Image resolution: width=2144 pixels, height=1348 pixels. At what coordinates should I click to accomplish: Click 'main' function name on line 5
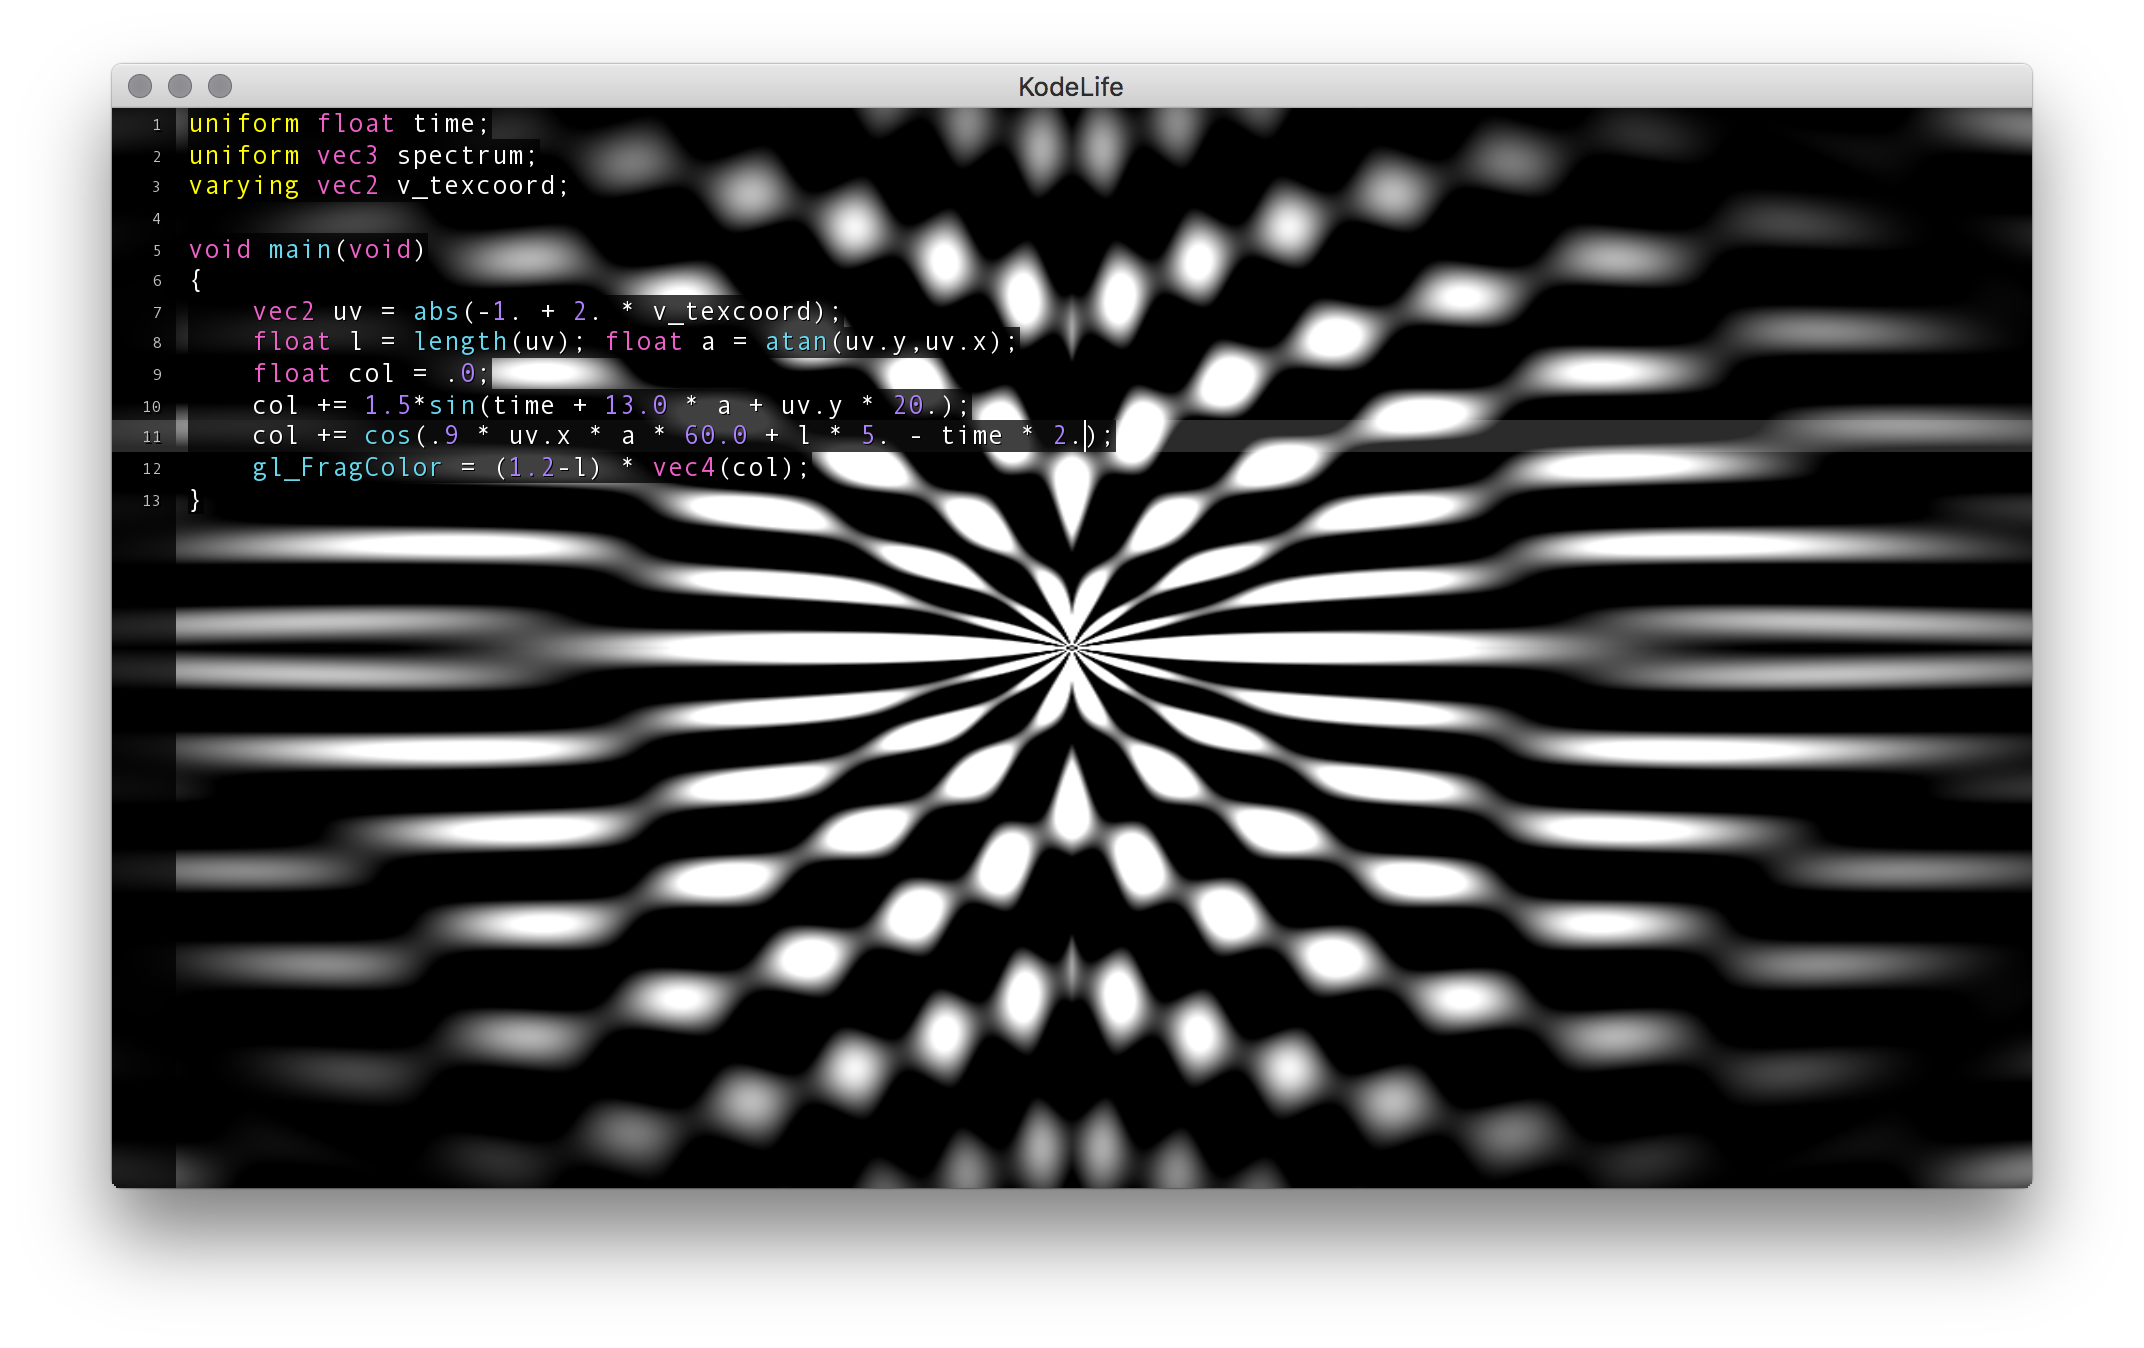pyautogui.click(x=300, y=249)
